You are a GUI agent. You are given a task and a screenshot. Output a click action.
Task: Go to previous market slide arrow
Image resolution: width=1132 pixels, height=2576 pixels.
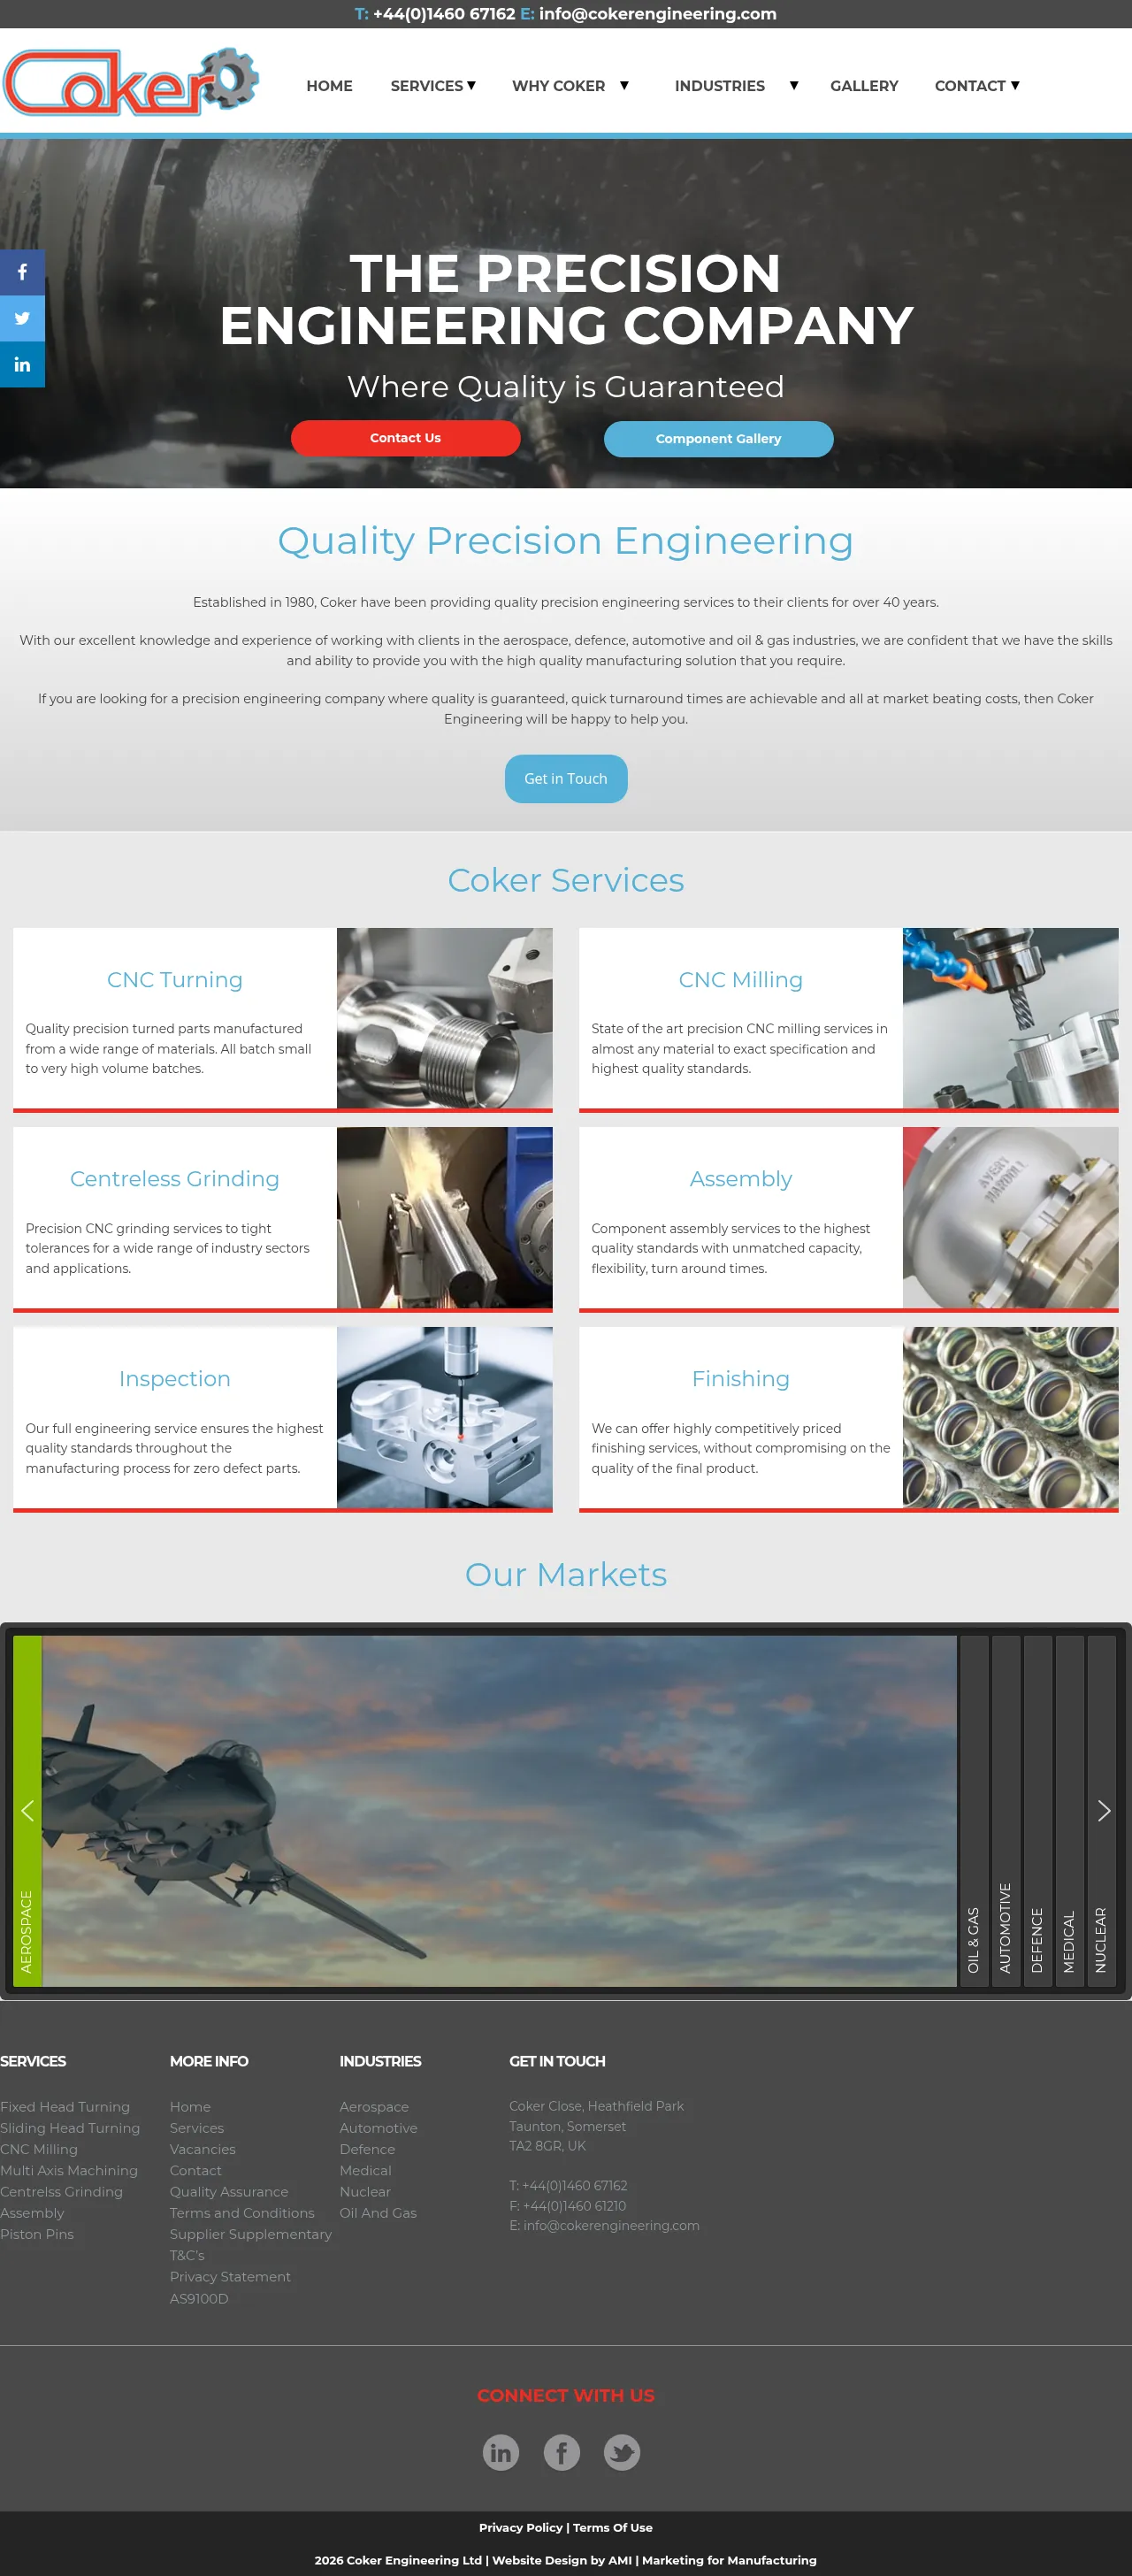(x=27, y=1810)
